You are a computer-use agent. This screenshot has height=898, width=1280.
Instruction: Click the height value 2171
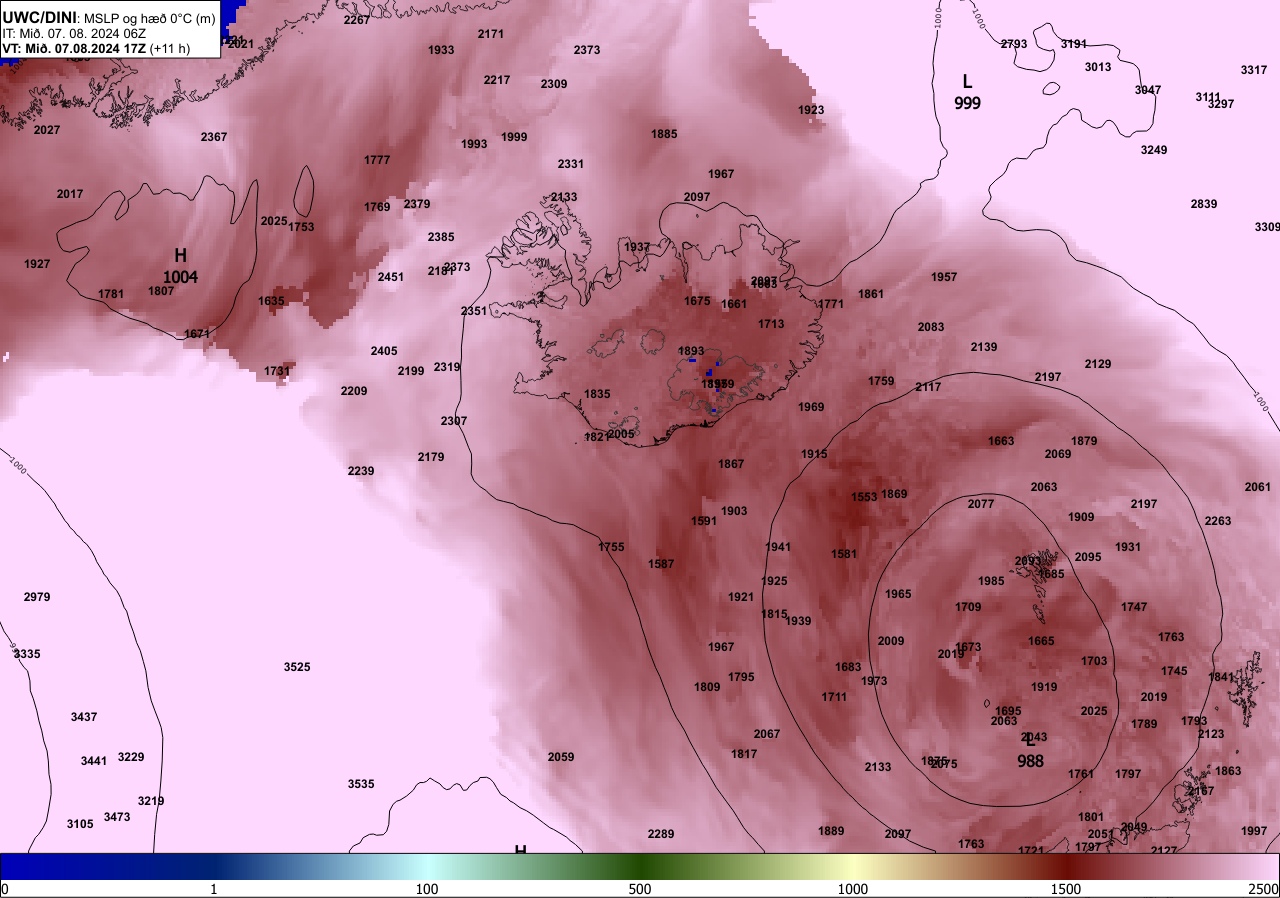coord(491,34)
